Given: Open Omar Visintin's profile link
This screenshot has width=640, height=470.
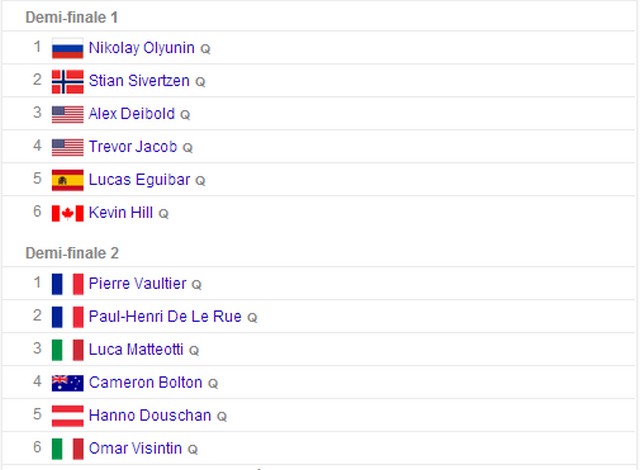Looking at the screenshot, I should click(x=136, y=448).
